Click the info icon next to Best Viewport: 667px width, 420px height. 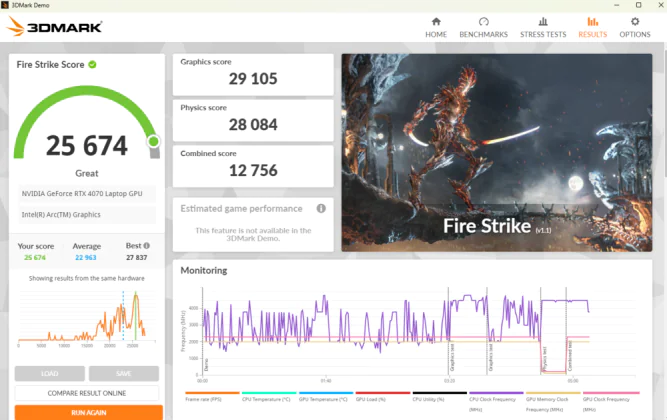147,246
